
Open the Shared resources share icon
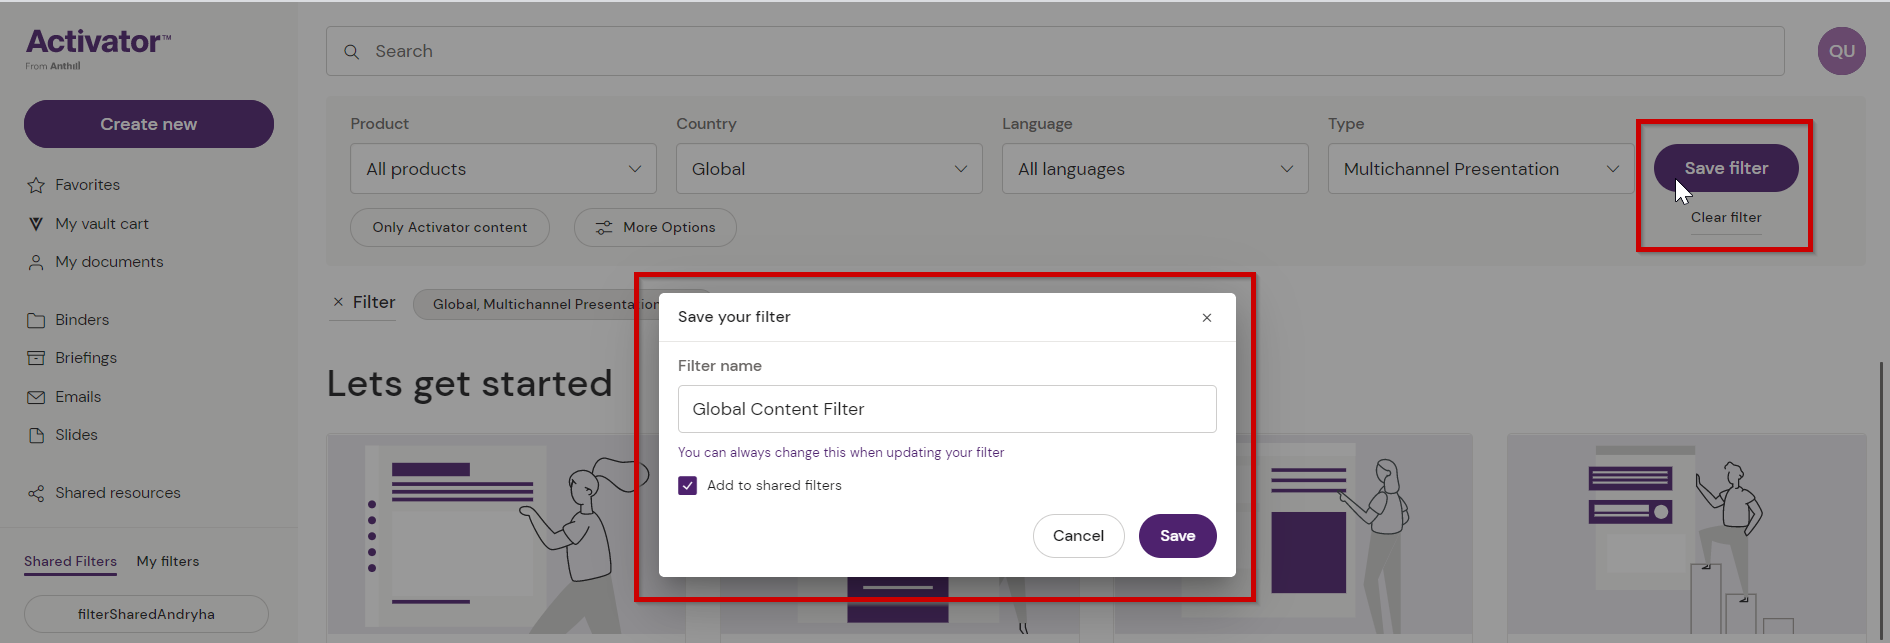pos(36,493)
